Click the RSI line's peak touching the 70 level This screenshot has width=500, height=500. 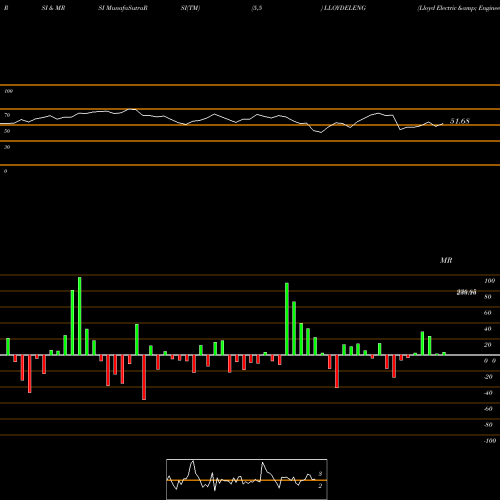(131, 109)
